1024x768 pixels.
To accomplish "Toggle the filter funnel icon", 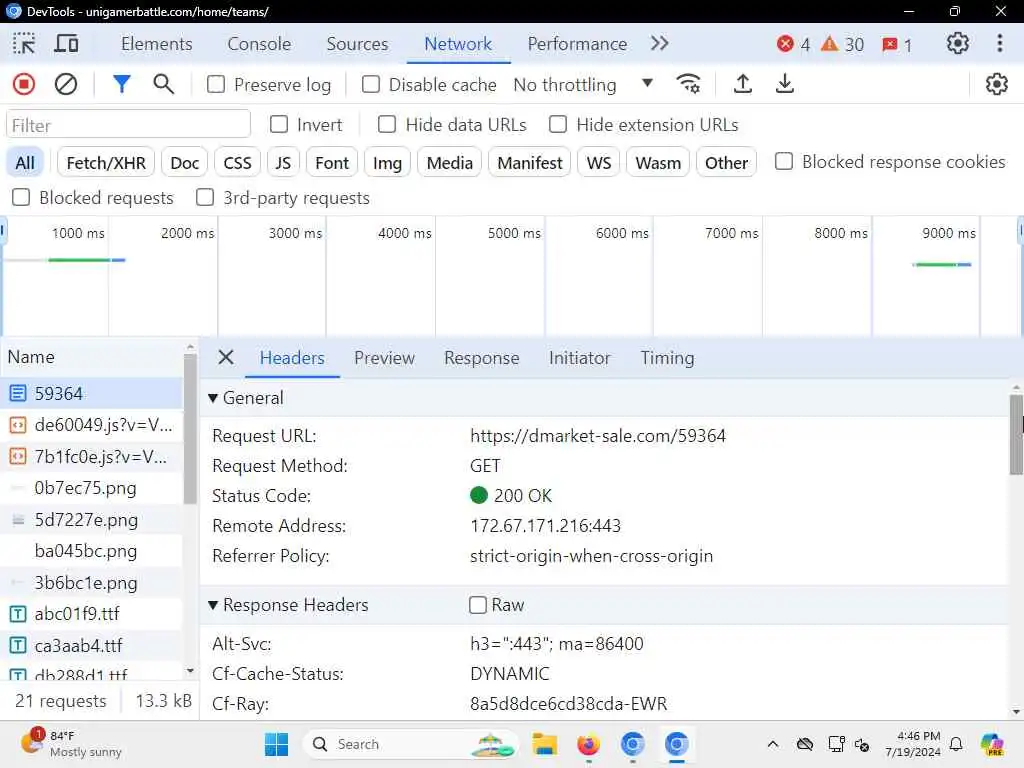I will (x=121, y=84).
